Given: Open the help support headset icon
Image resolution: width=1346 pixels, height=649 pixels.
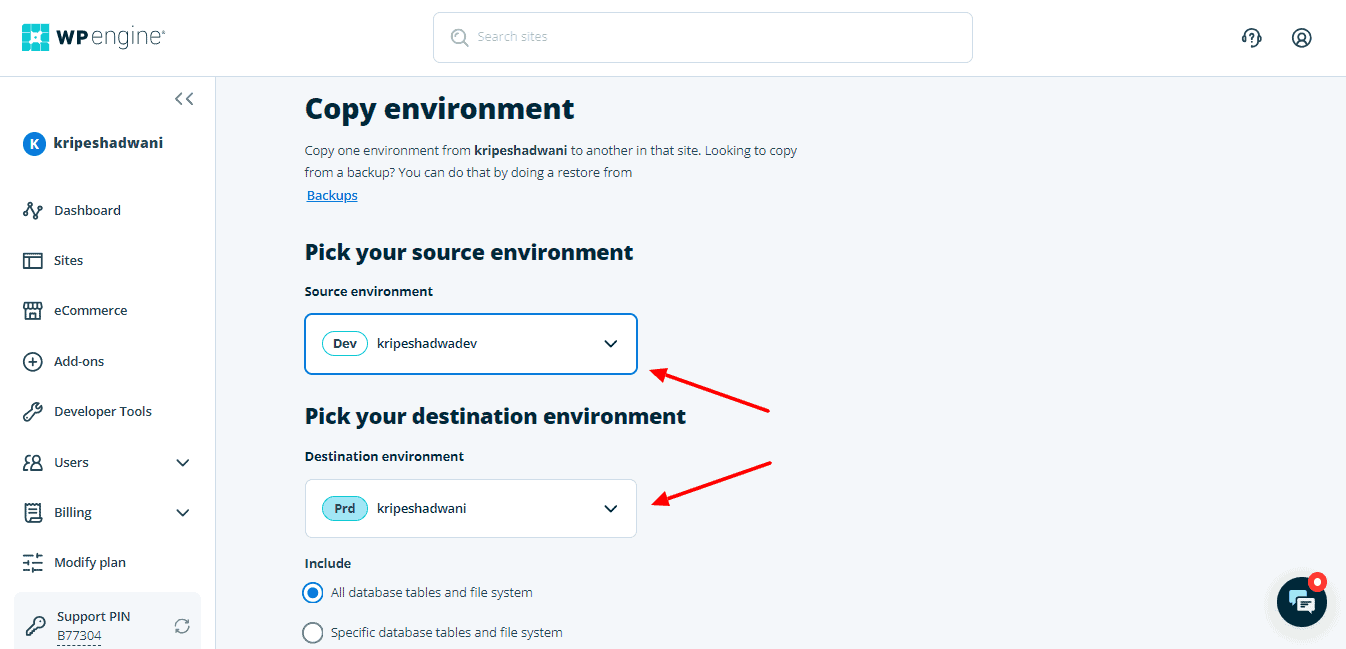Looking at the screenshot, I should (1251, 38).
